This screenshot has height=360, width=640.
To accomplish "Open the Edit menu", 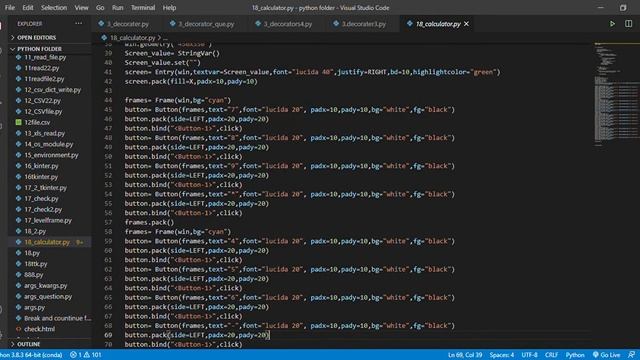I will [28, 8].
